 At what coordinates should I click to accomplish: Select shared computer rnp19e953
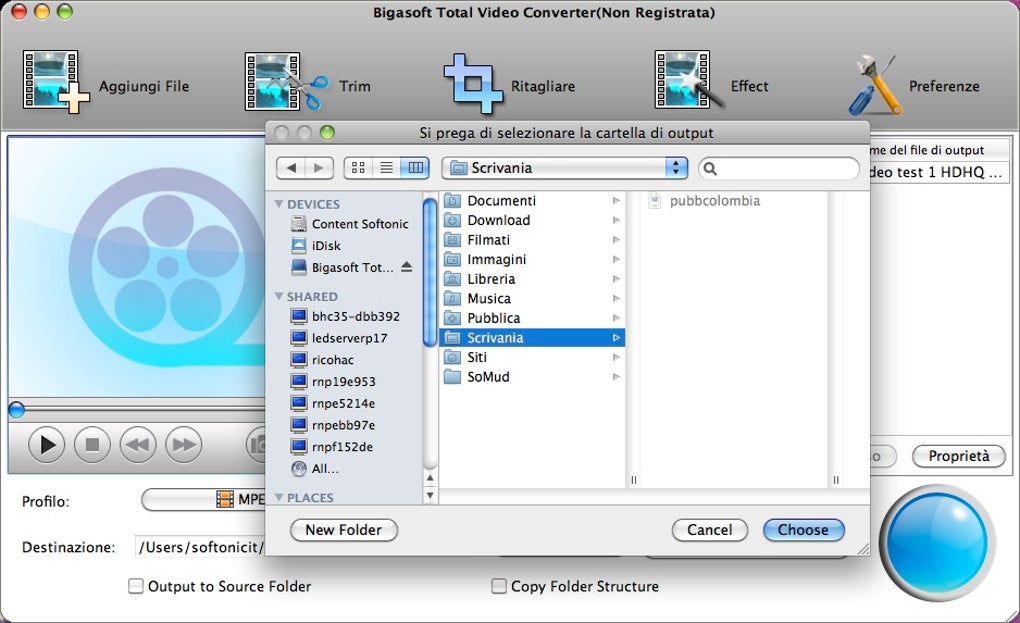click(x=333, y=381)
